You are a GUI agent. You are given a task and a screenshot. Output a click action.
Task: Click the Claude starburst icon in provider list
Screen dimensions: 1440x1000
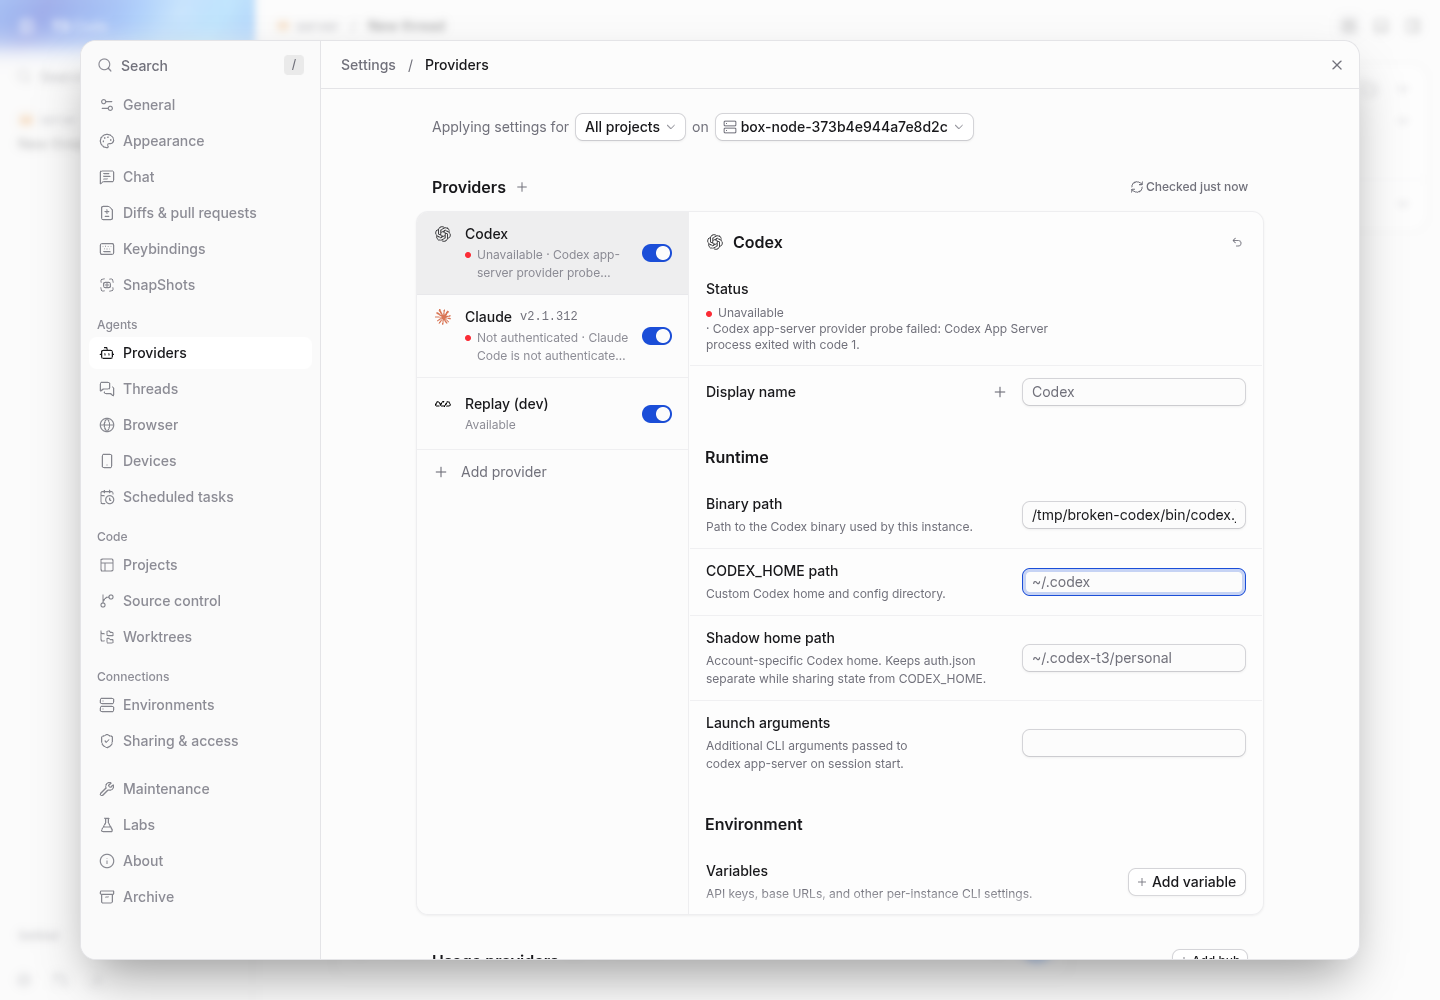[443, 317]
